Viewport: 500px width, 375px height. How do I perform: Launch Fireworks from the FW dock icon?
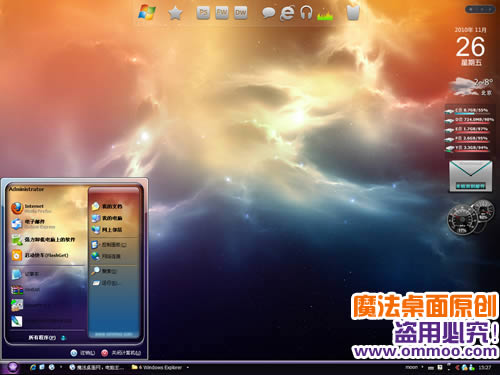click(222, 13)
